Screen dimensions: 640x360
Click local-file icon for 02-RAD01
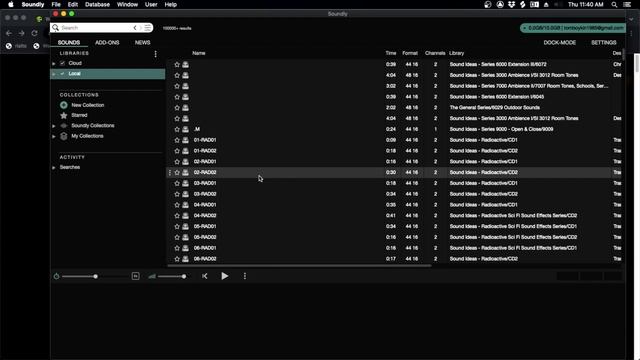185,162
